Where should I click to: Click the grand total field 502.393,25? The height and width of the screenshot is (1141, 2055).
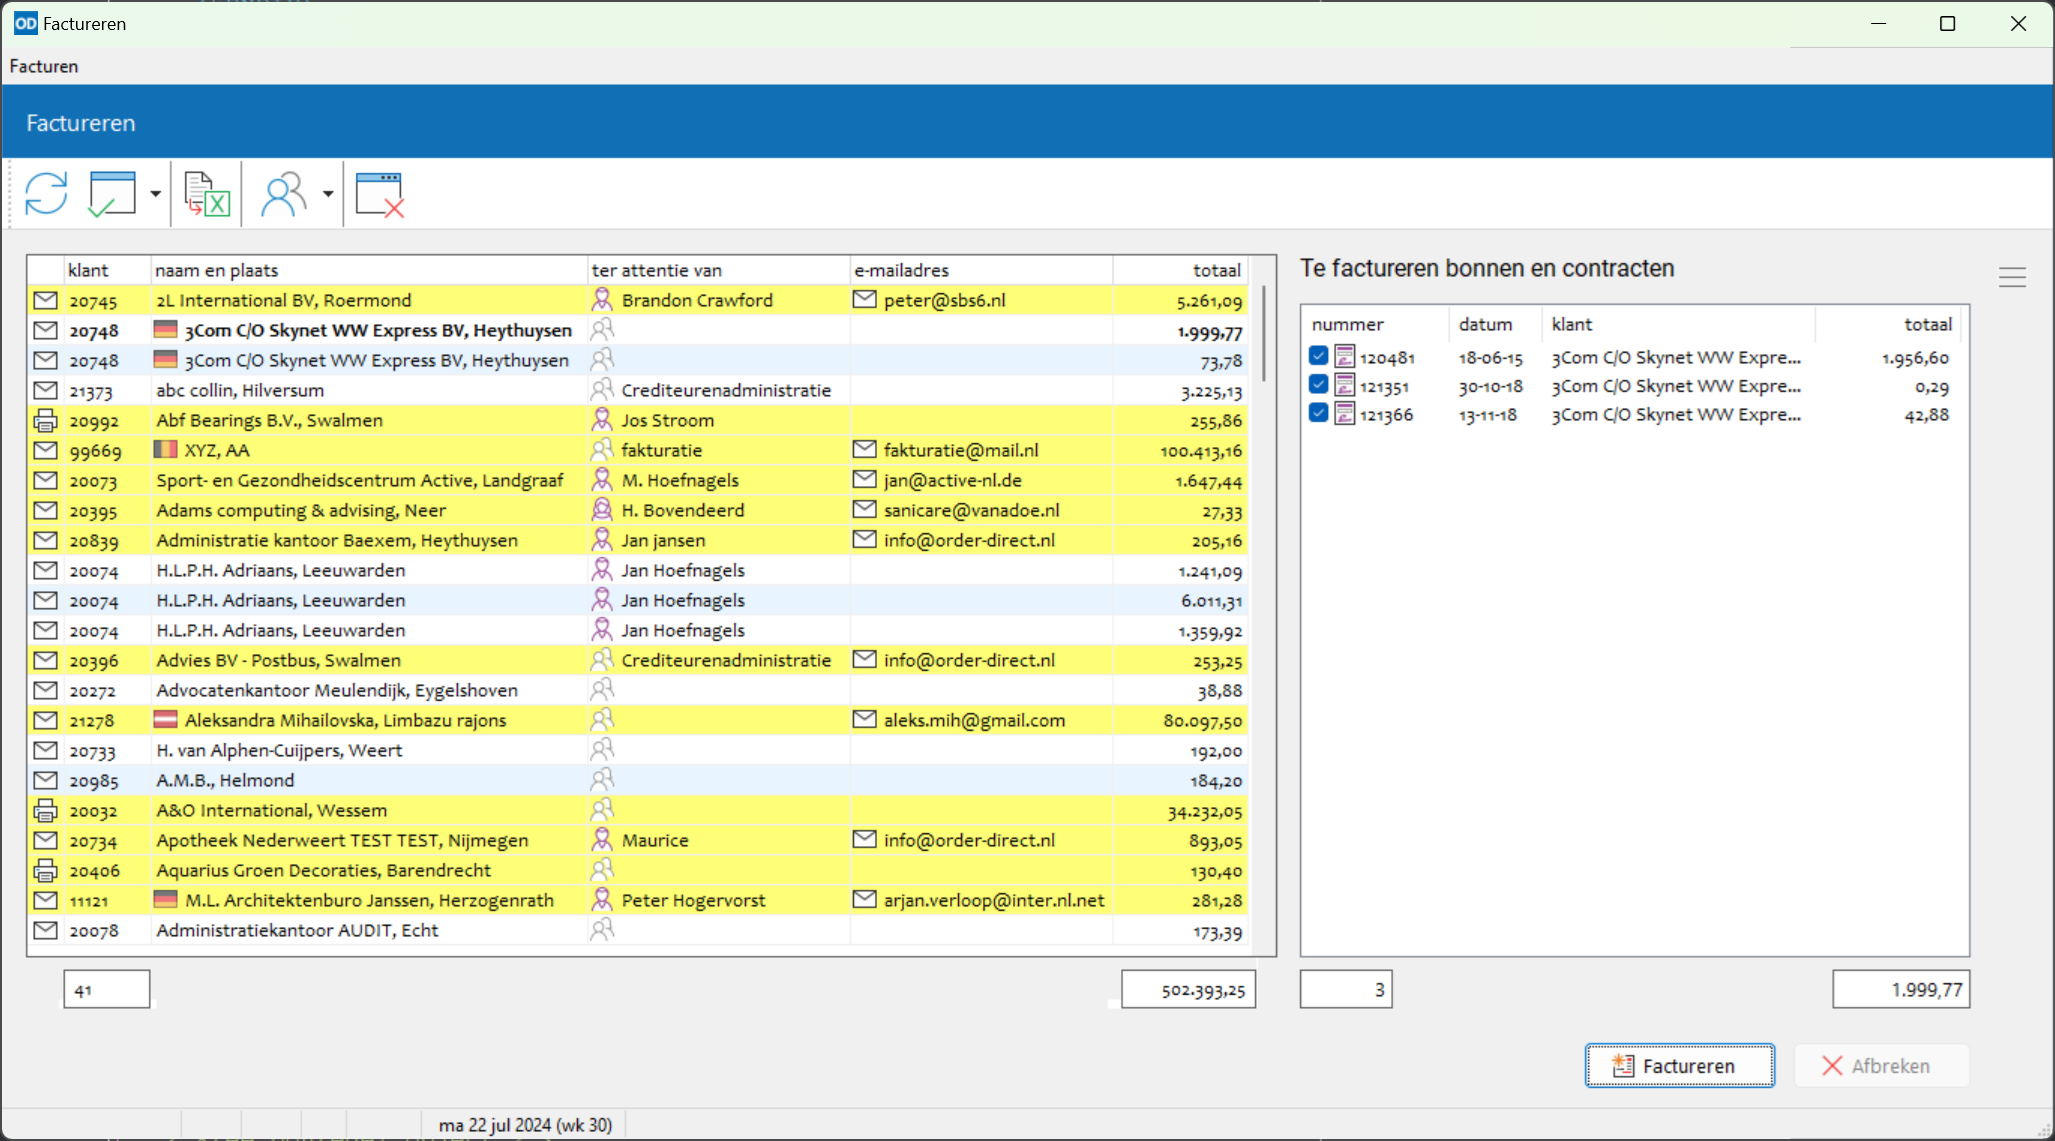(x=1189, y=989)
